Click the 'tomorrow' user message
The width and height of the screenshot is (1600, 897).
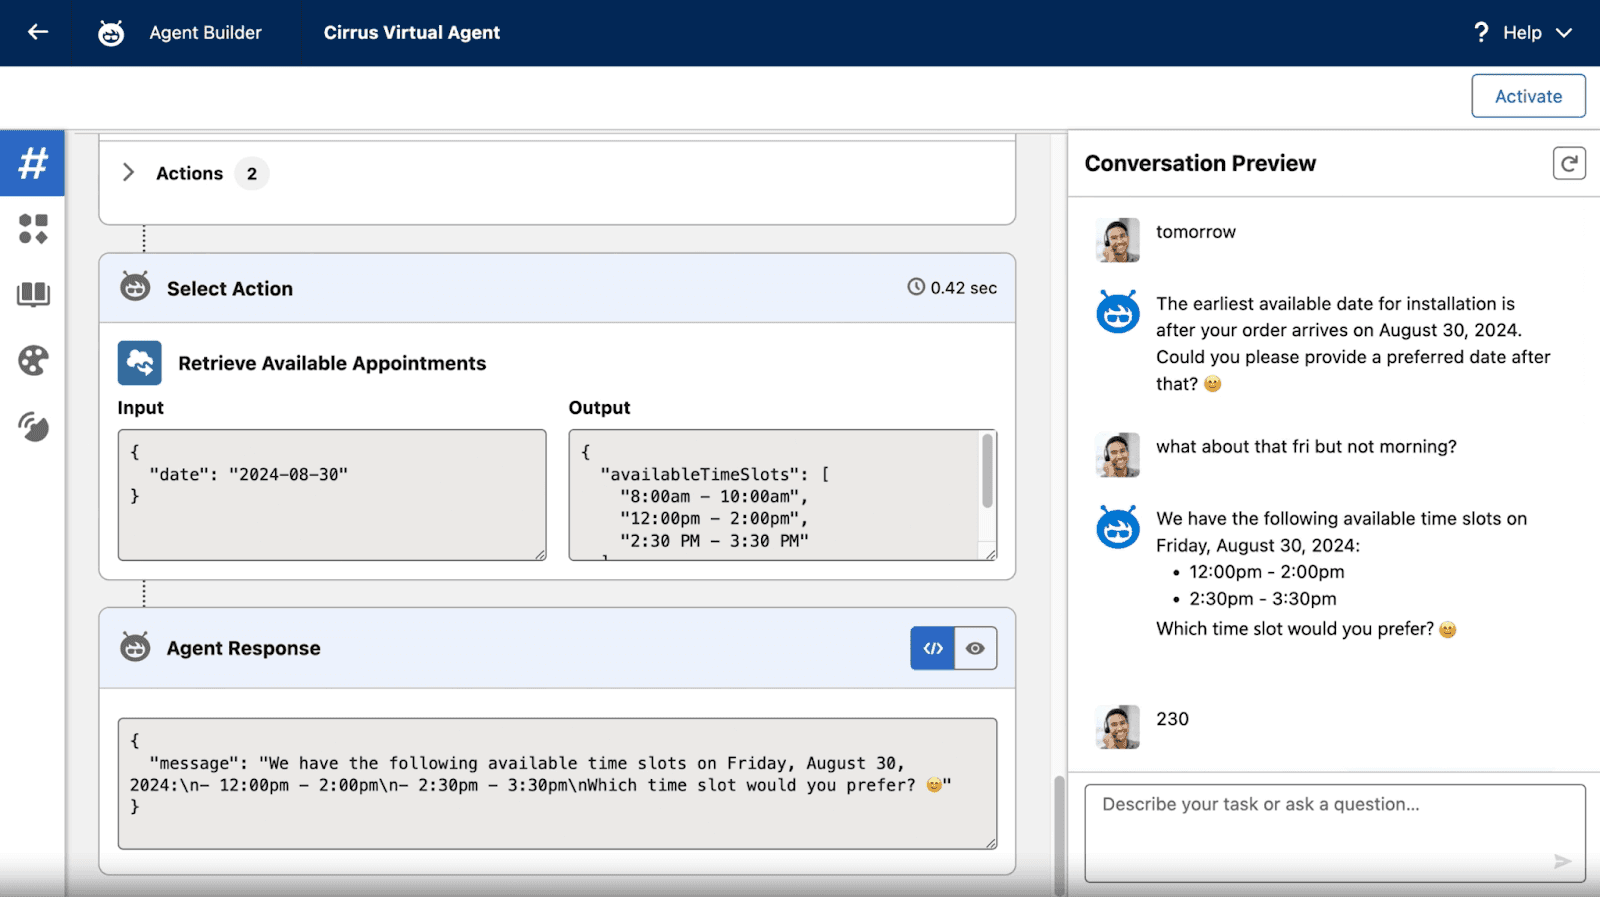tap(1196, 232)
